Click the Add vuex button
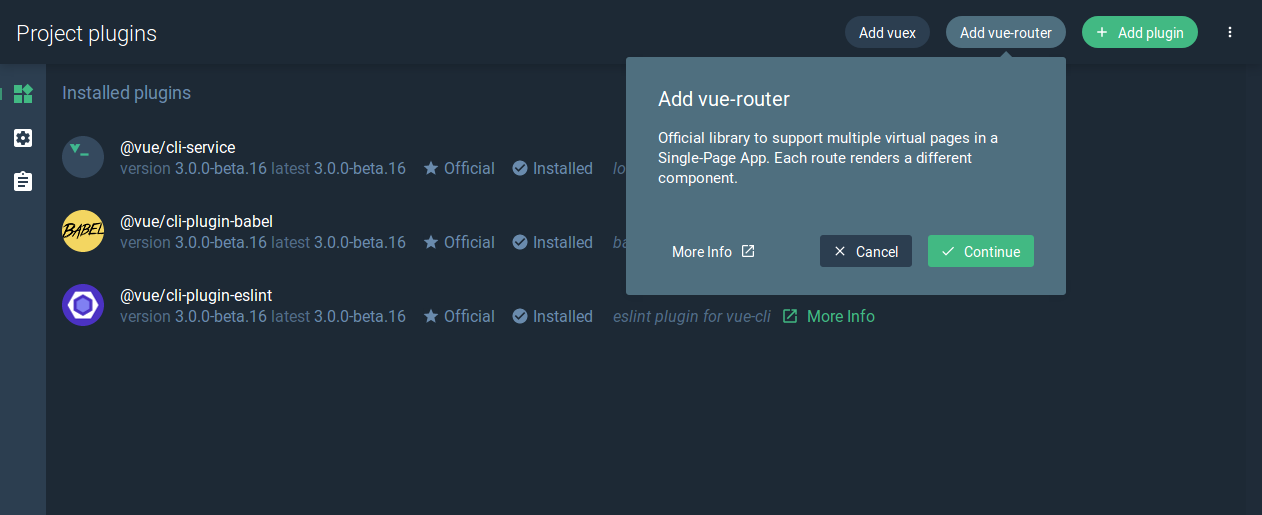The width and height of the screenshot is (1262, 515). pyautogui.click(x=887, y=33)
